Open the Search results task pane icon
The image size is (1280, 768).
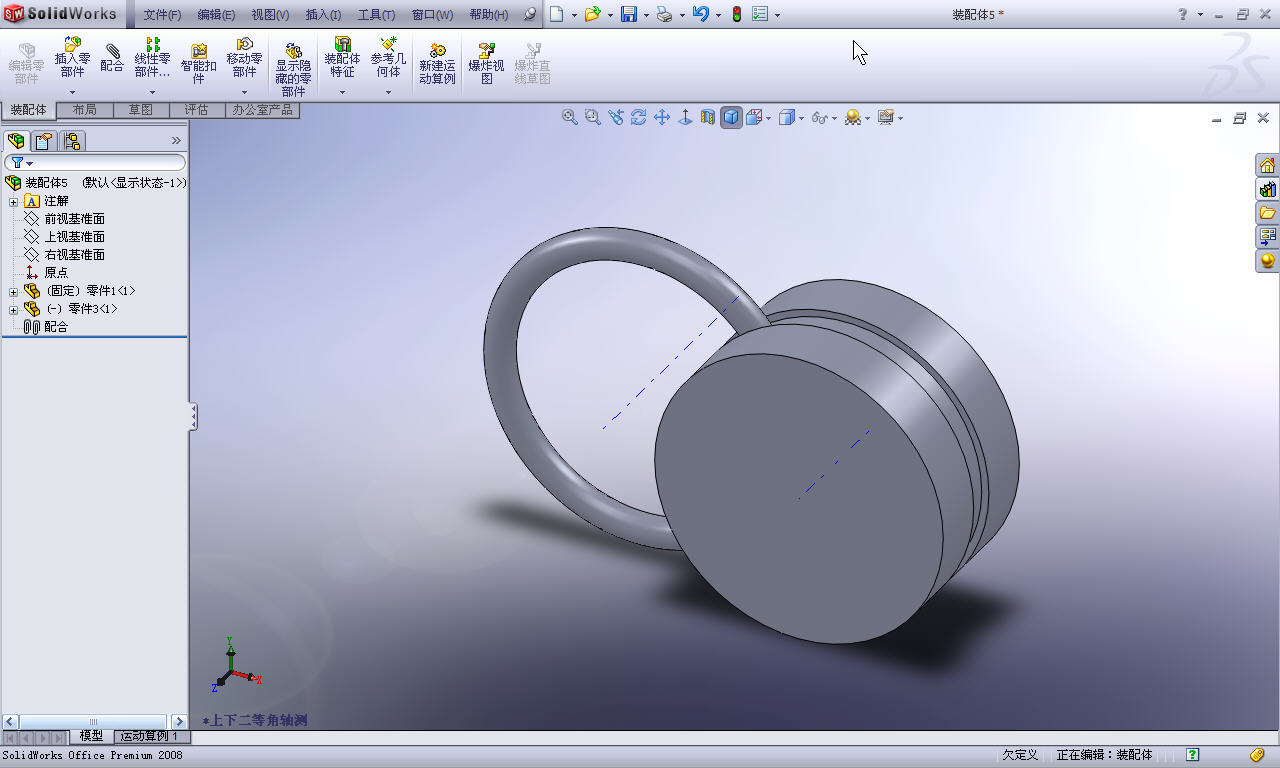1267,237
